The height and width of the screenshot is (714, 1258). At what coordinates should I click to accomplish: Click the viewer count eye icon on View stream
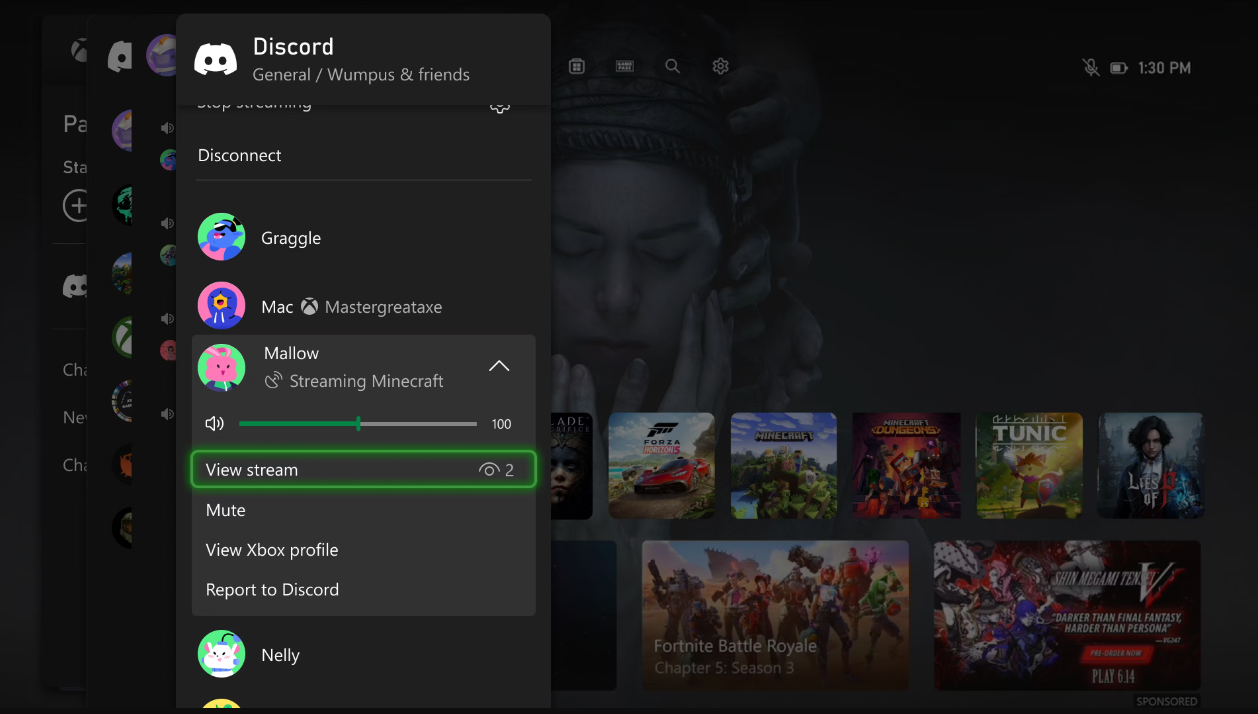489,469
